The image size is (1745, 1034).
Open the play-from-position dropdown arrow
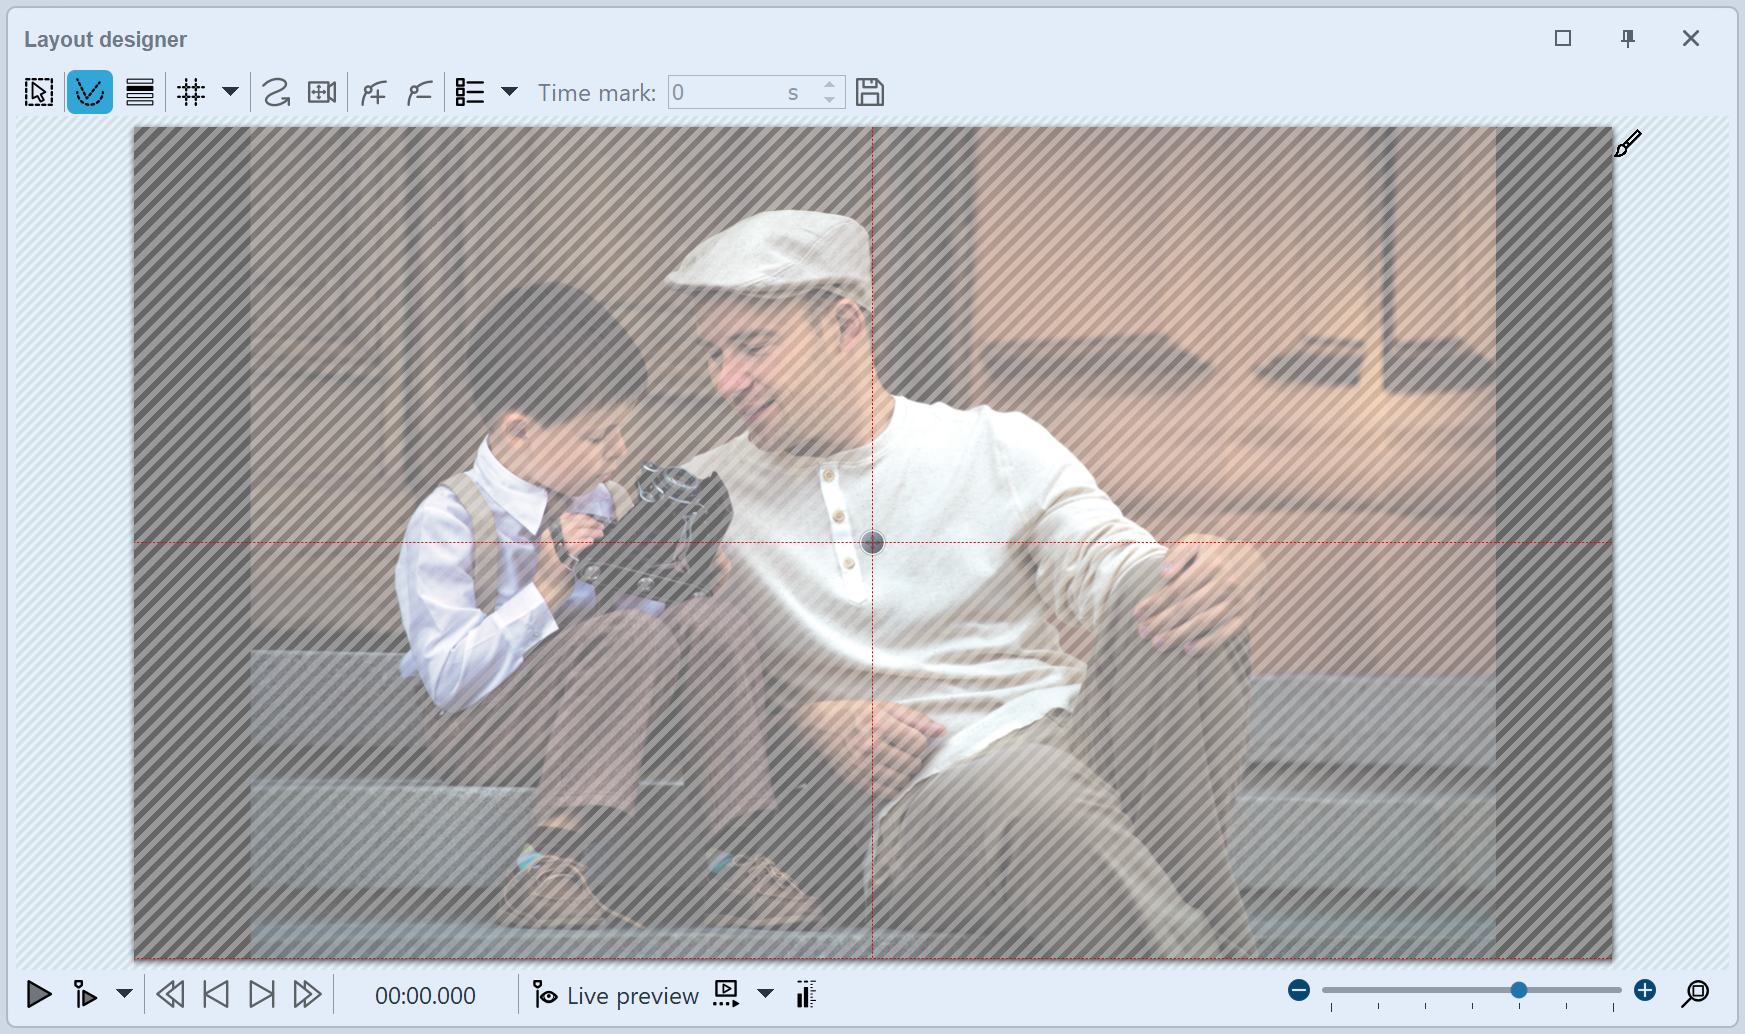[124, 994]
